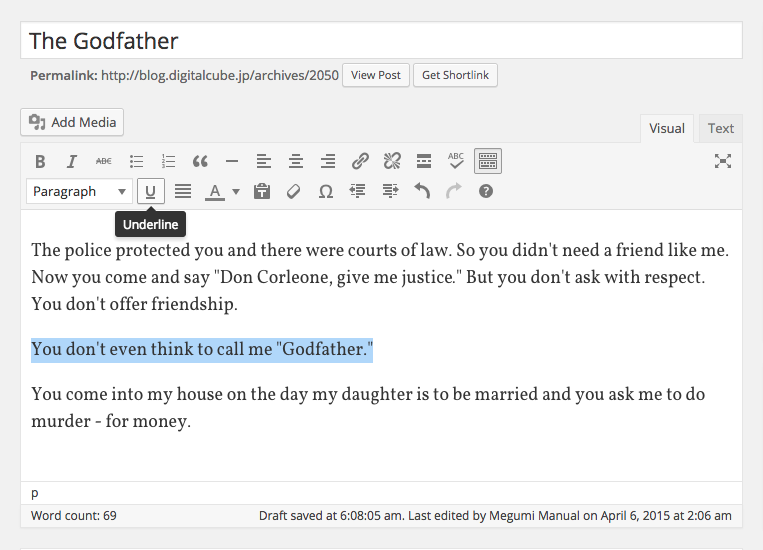
Task: Clear formatting with the eraser icon
Action: coord(293,191)
